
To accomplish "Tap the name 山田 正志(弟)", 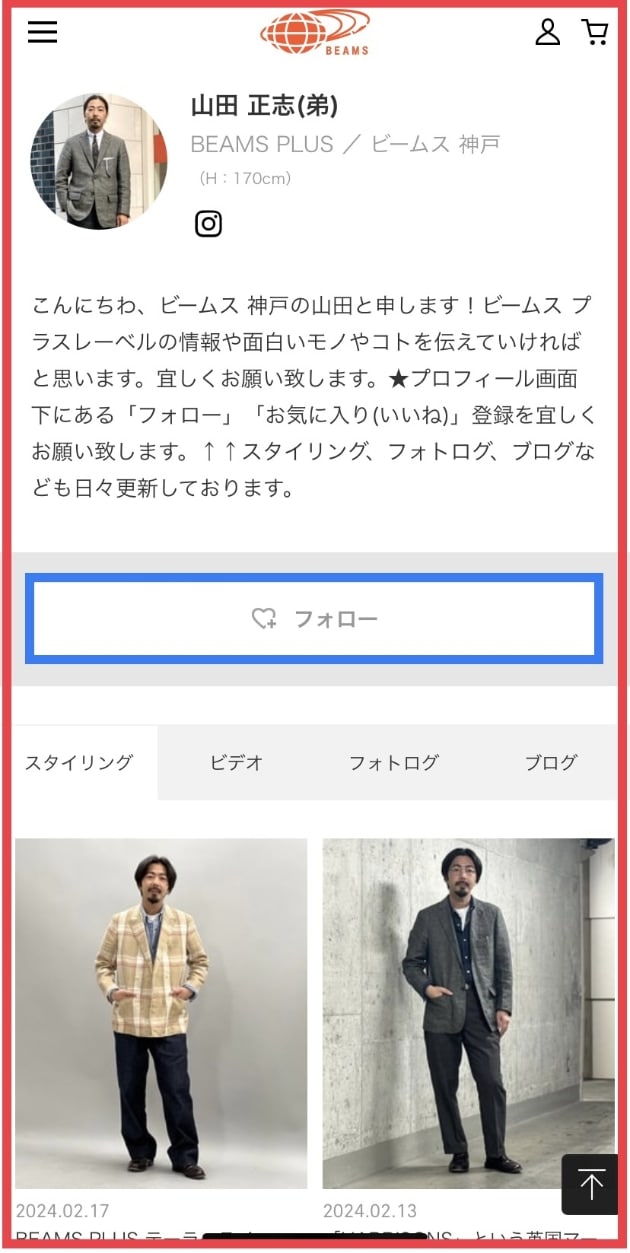I will (264, 106).
